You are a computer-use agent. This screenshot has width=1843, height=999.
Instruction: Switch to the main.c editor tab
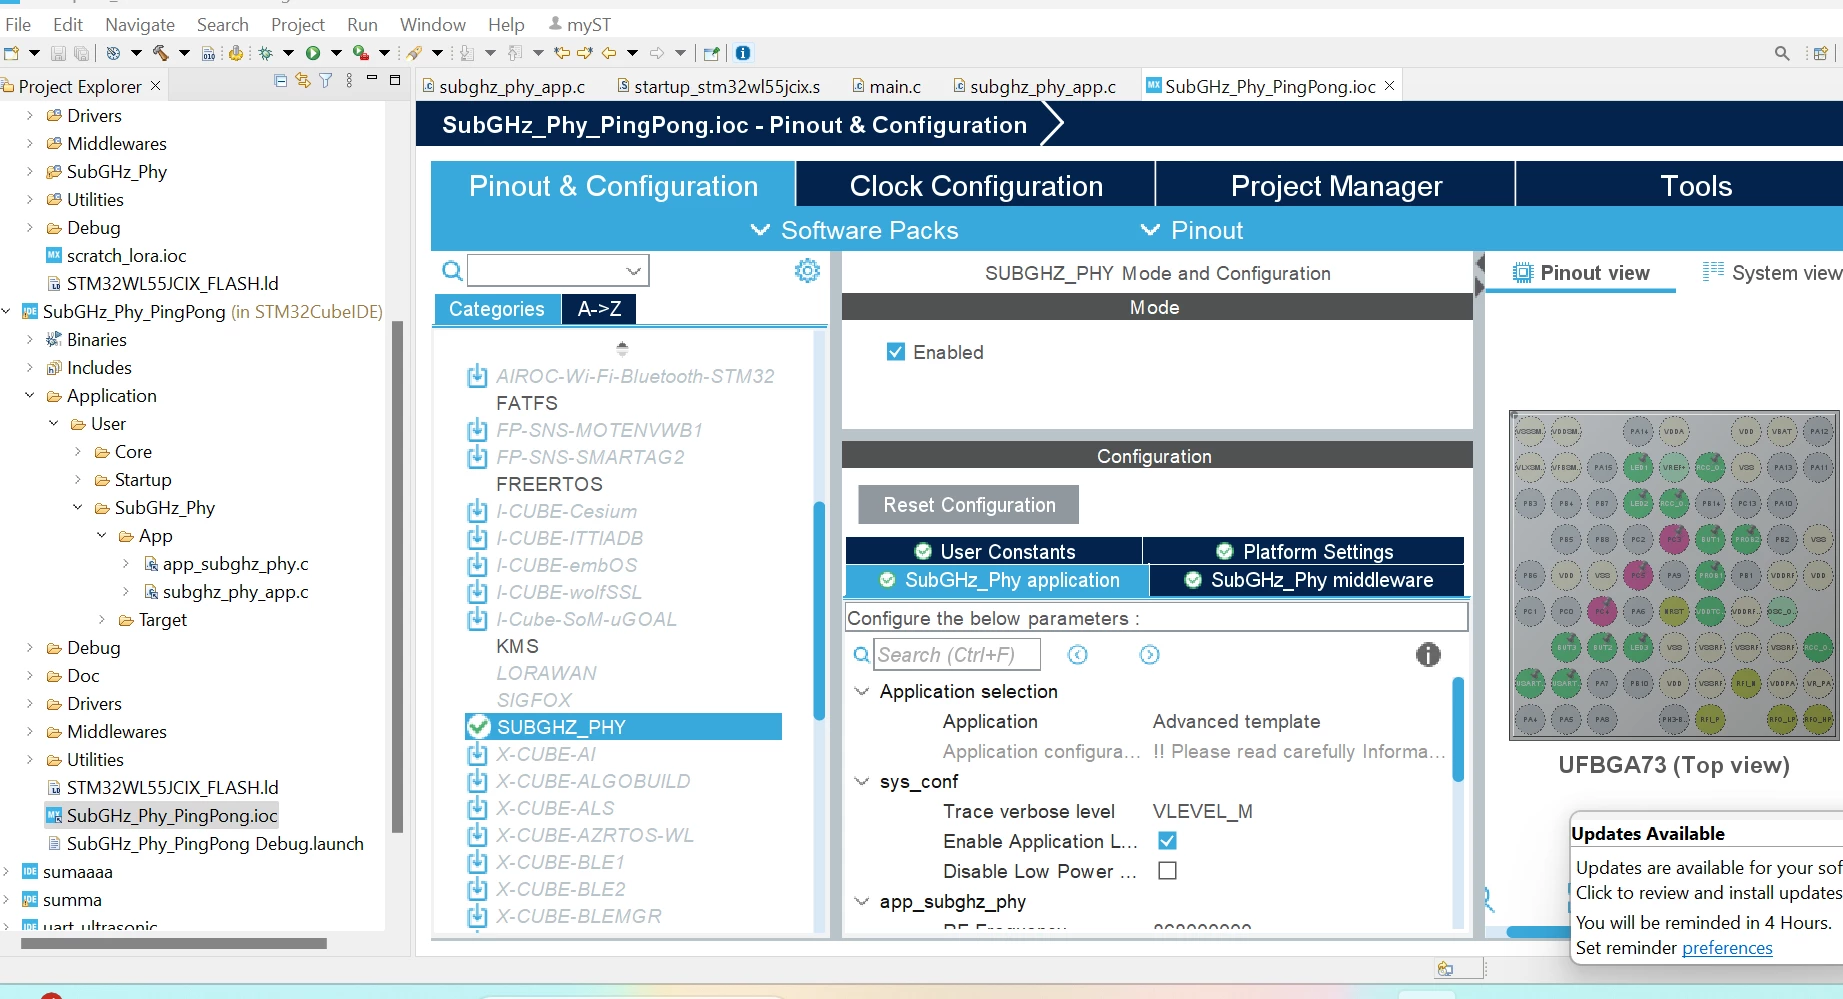(x=886, y=87)
